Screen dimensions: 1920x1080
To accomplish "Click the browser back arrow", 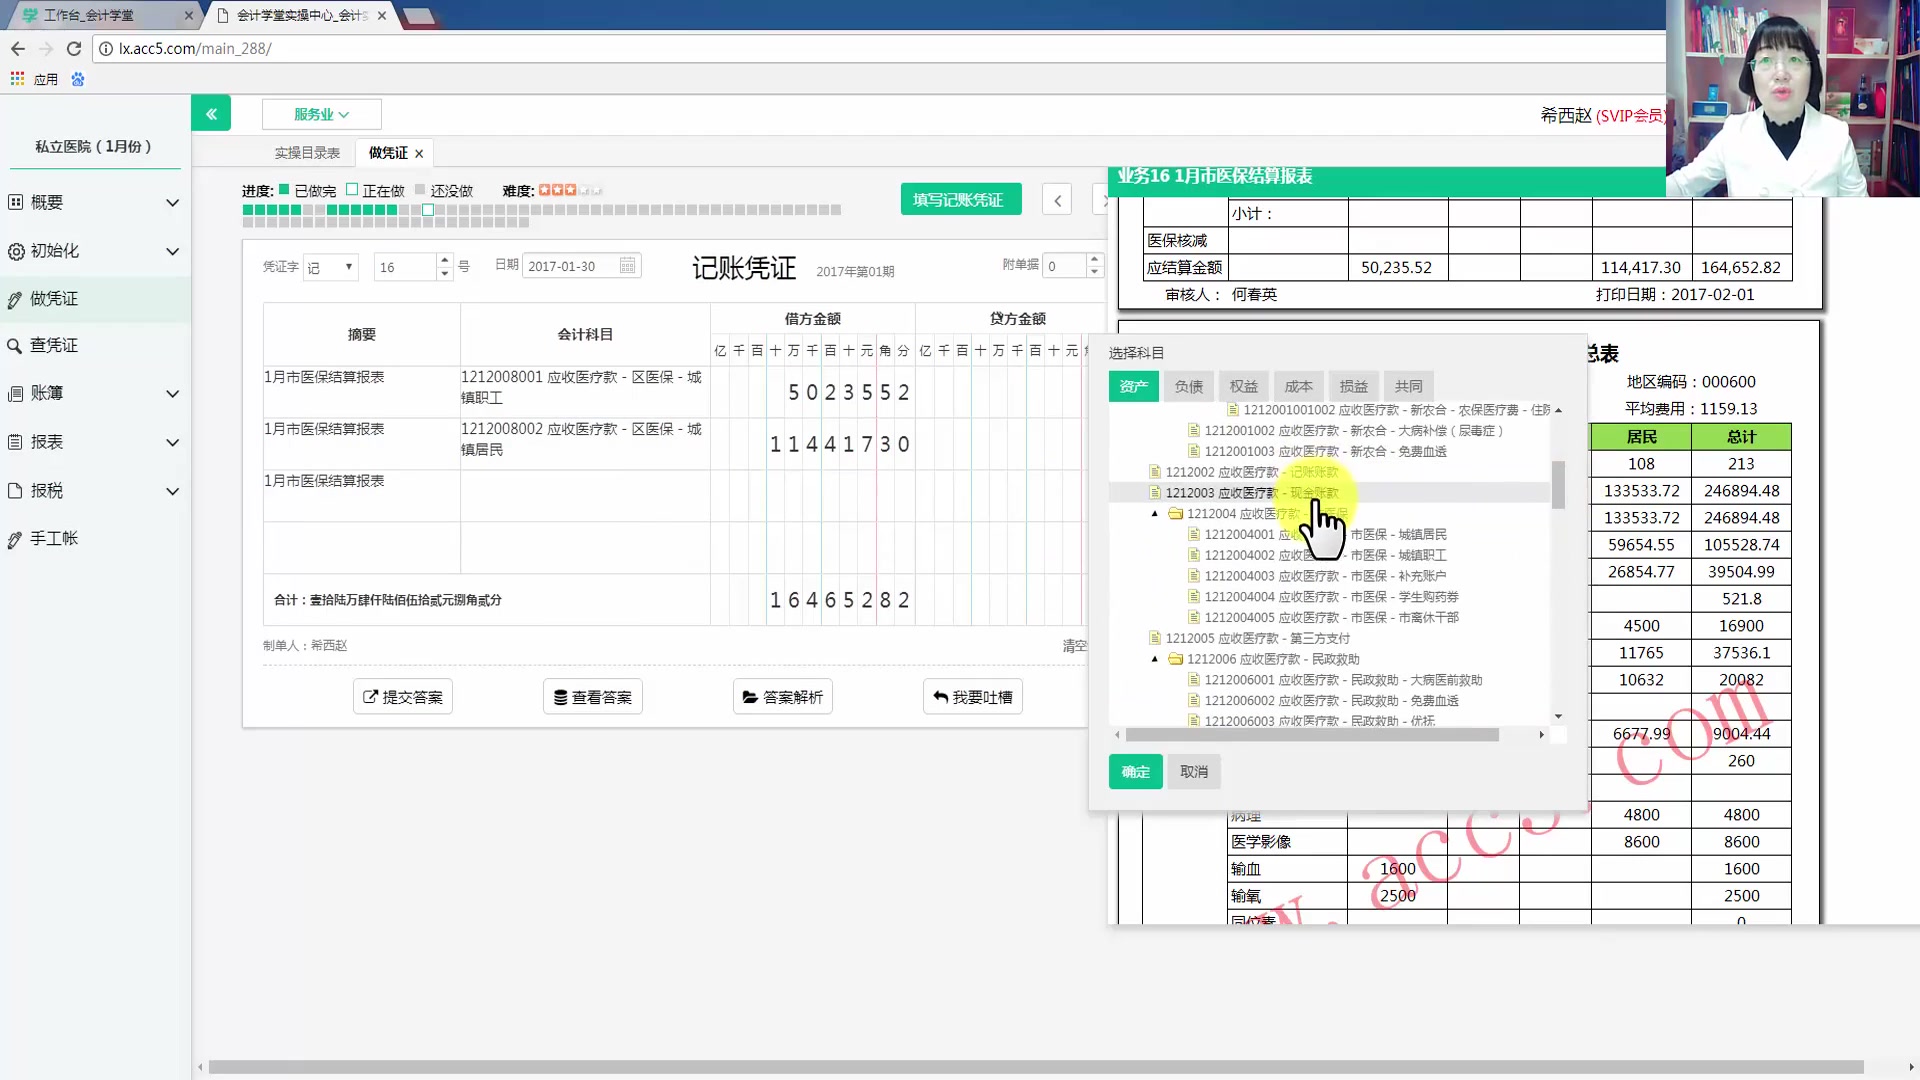I will (18, 48).
